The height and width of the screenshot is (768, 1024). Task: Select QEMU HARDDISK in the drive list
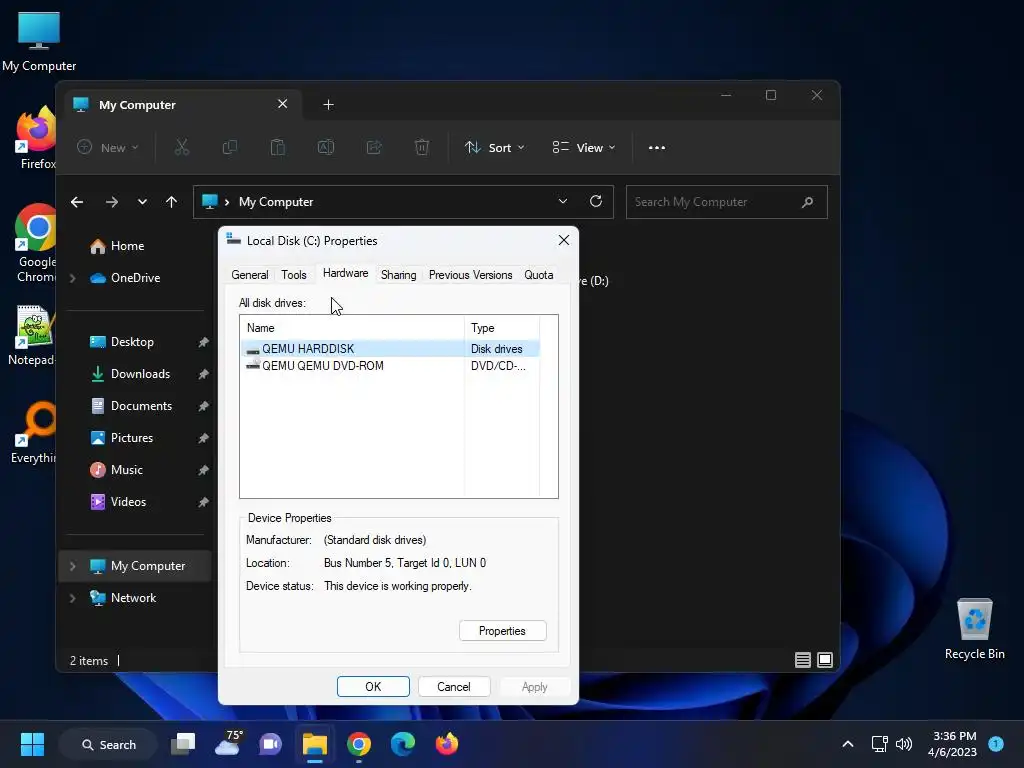tap(391, 349)
